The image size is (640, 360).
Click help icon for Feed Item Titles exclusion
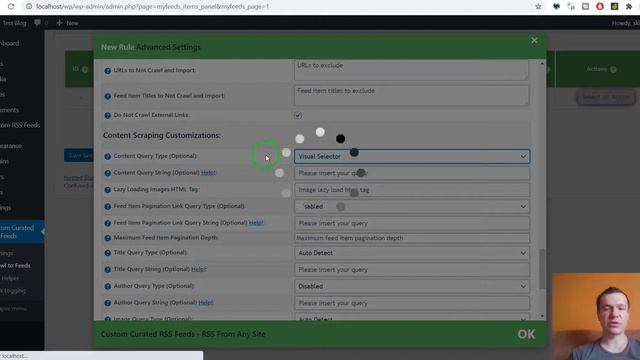point(108,96)
